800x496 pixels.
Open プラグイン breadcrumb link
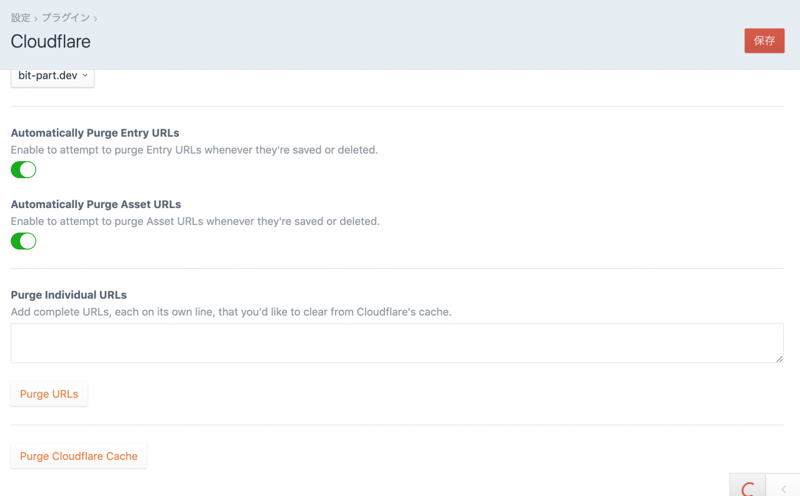pos(66,18)
